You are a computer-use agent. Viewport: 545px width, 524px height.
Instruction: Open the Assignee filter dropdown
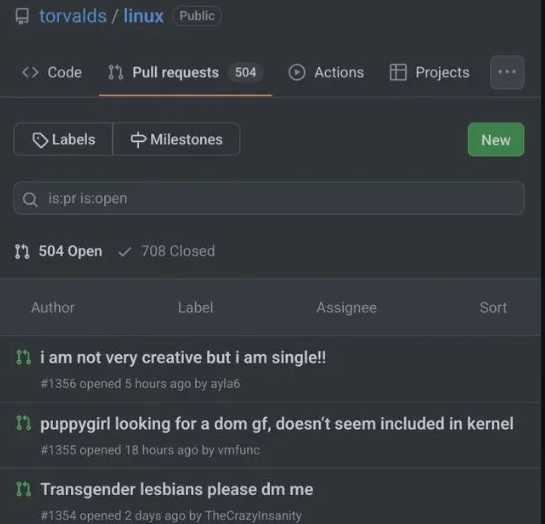(347, 308)
